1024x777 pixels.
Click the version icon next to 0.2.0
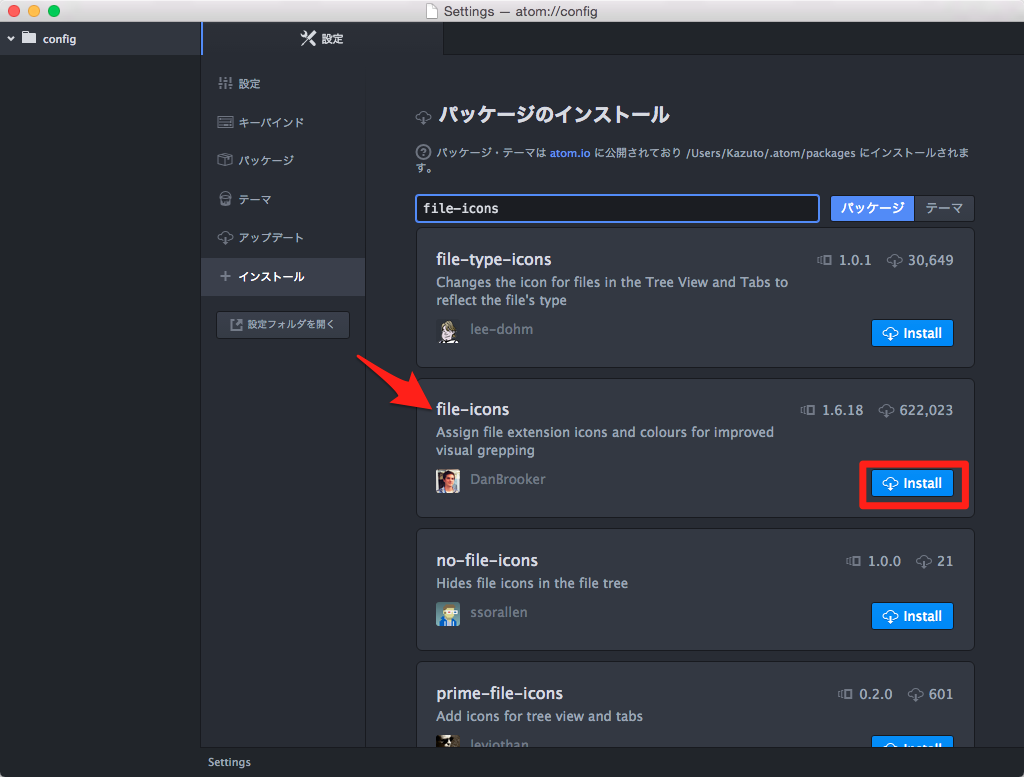pyautogui.click(x=845, y=694)
